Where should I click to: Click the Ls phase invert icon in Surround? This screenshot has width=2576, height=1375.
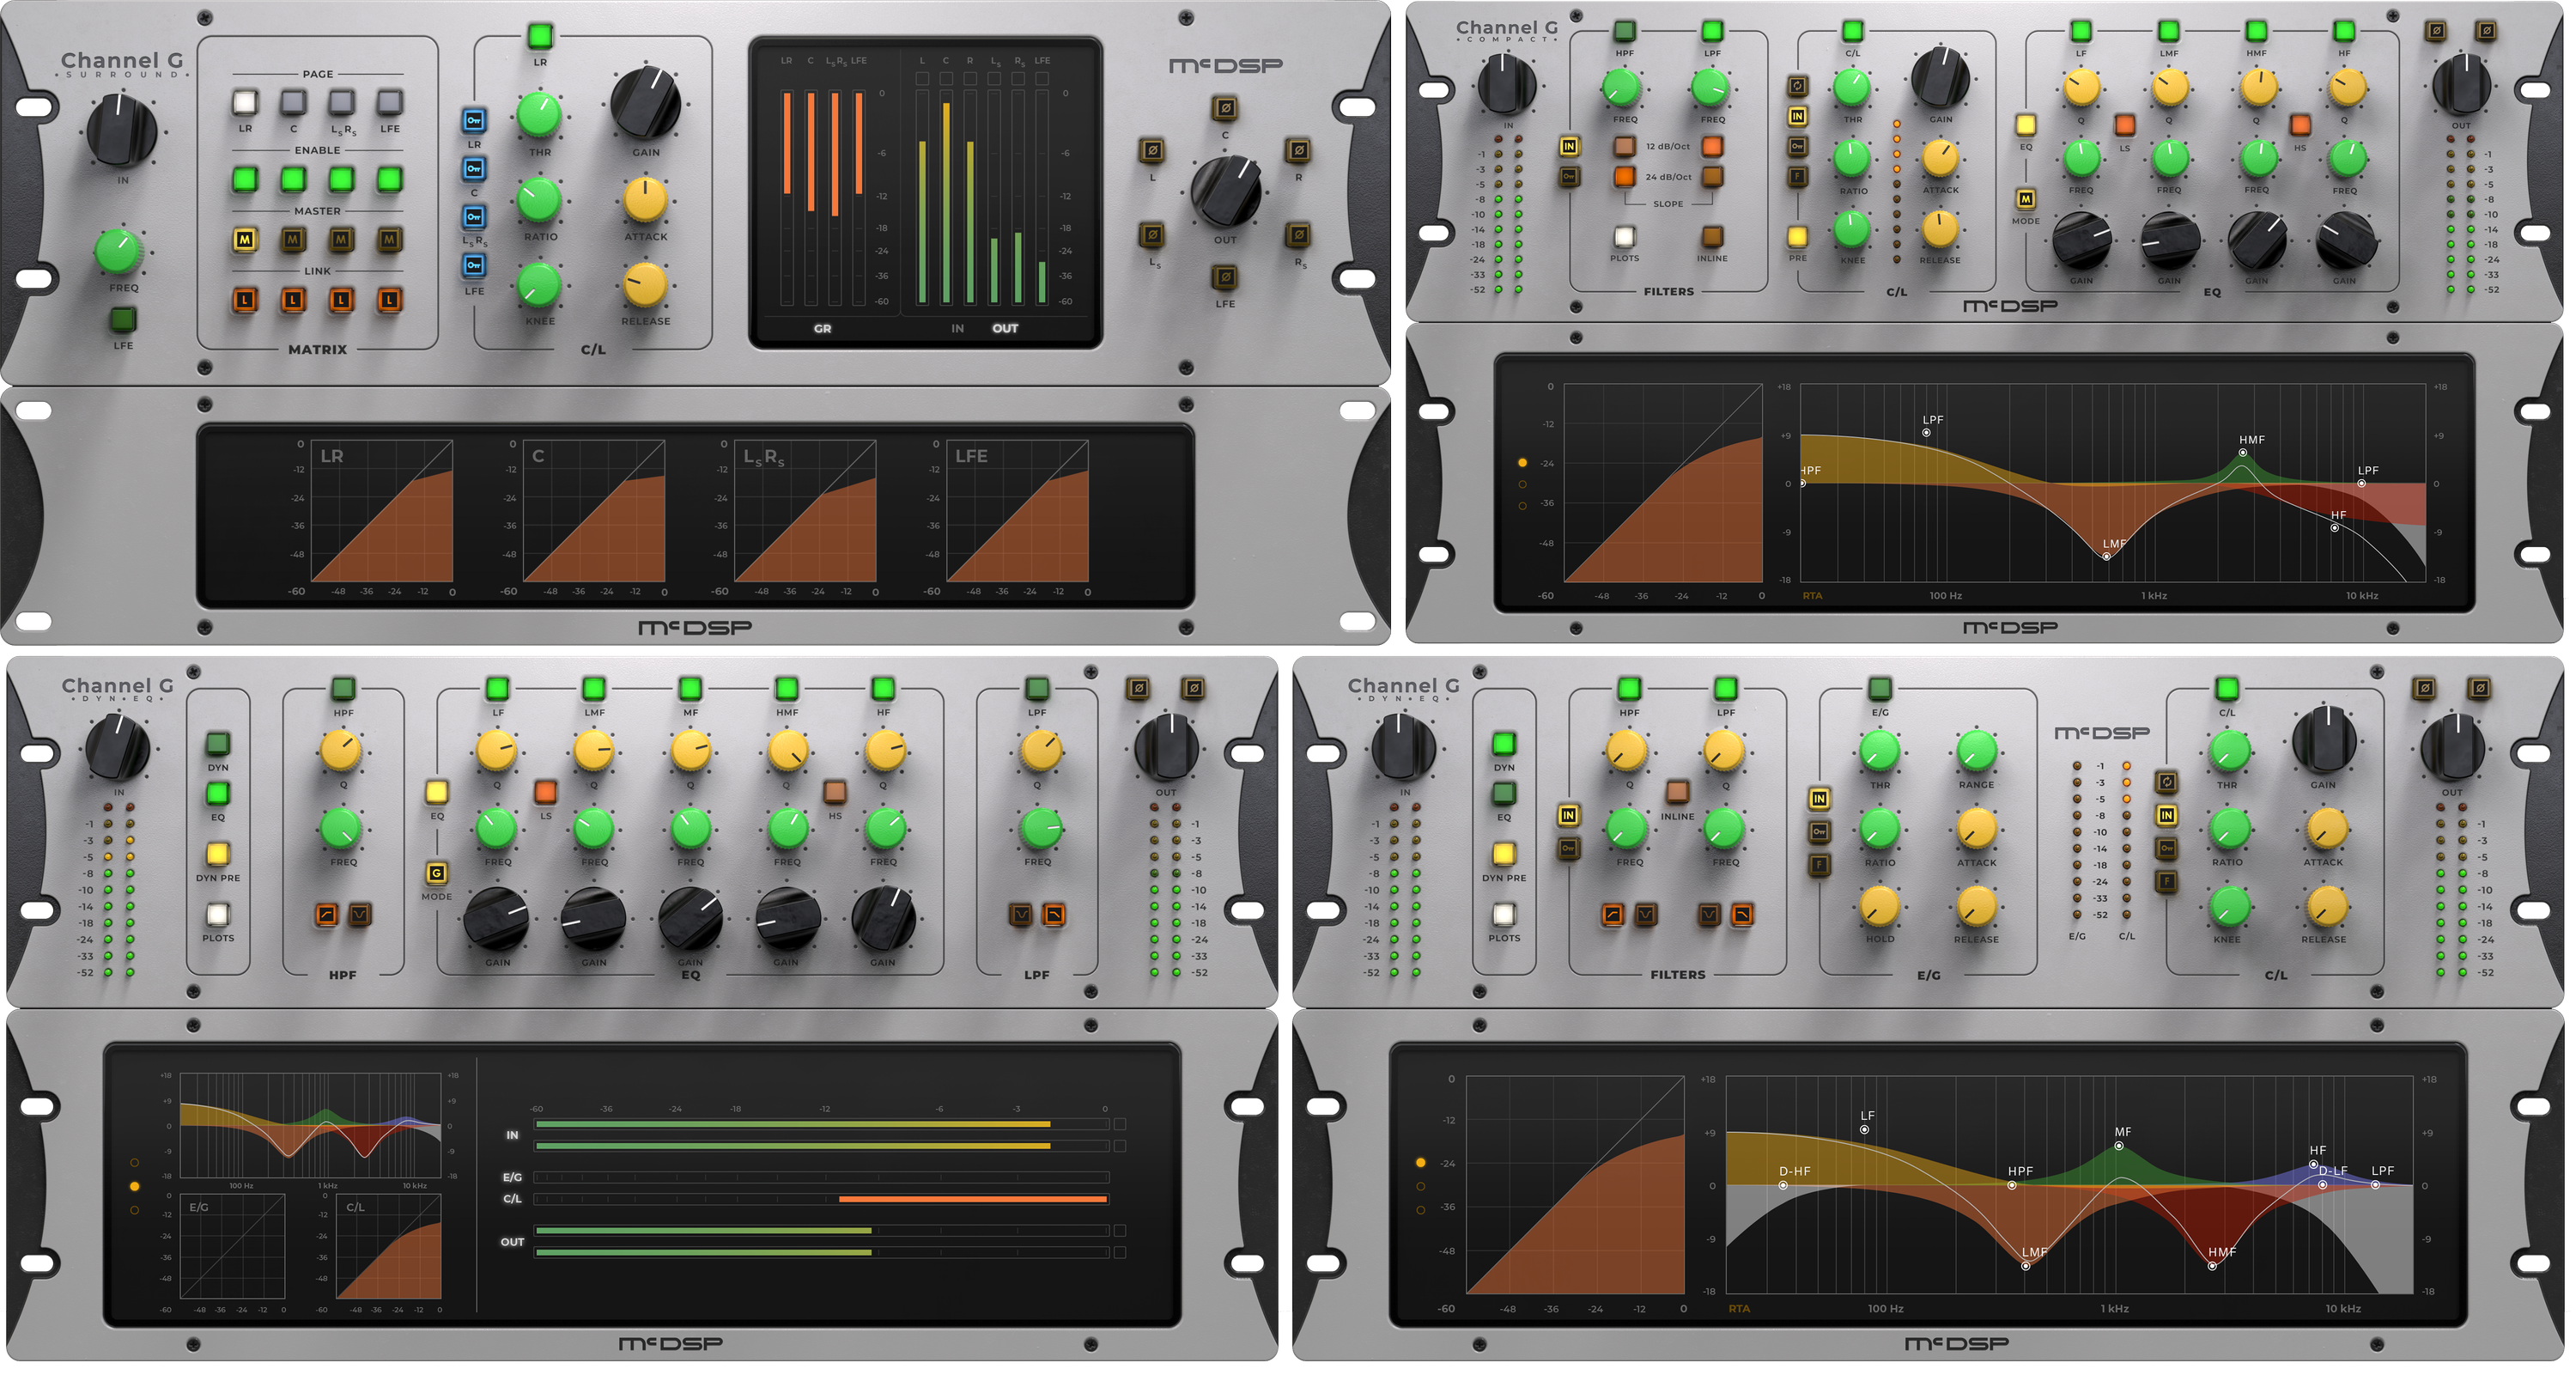[1154, 234]
